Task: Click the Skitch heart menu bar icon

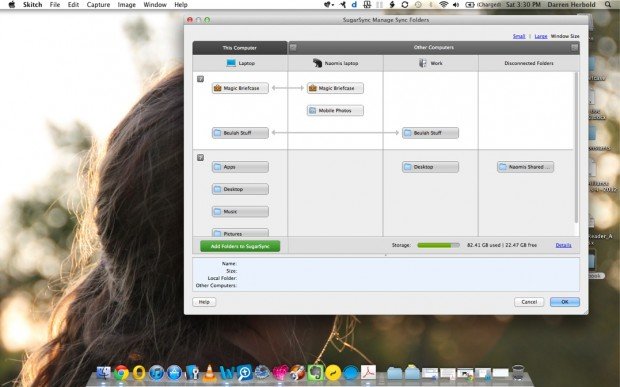Action: pyautogui.click(x=328, y=5)
